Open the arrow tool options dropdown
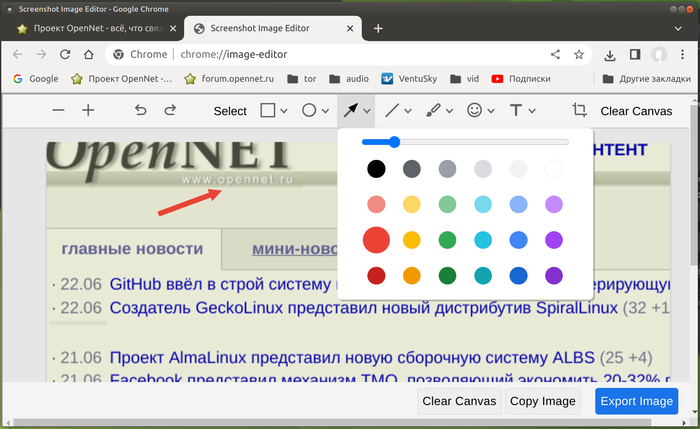700x429 pixels. (368, 111)
